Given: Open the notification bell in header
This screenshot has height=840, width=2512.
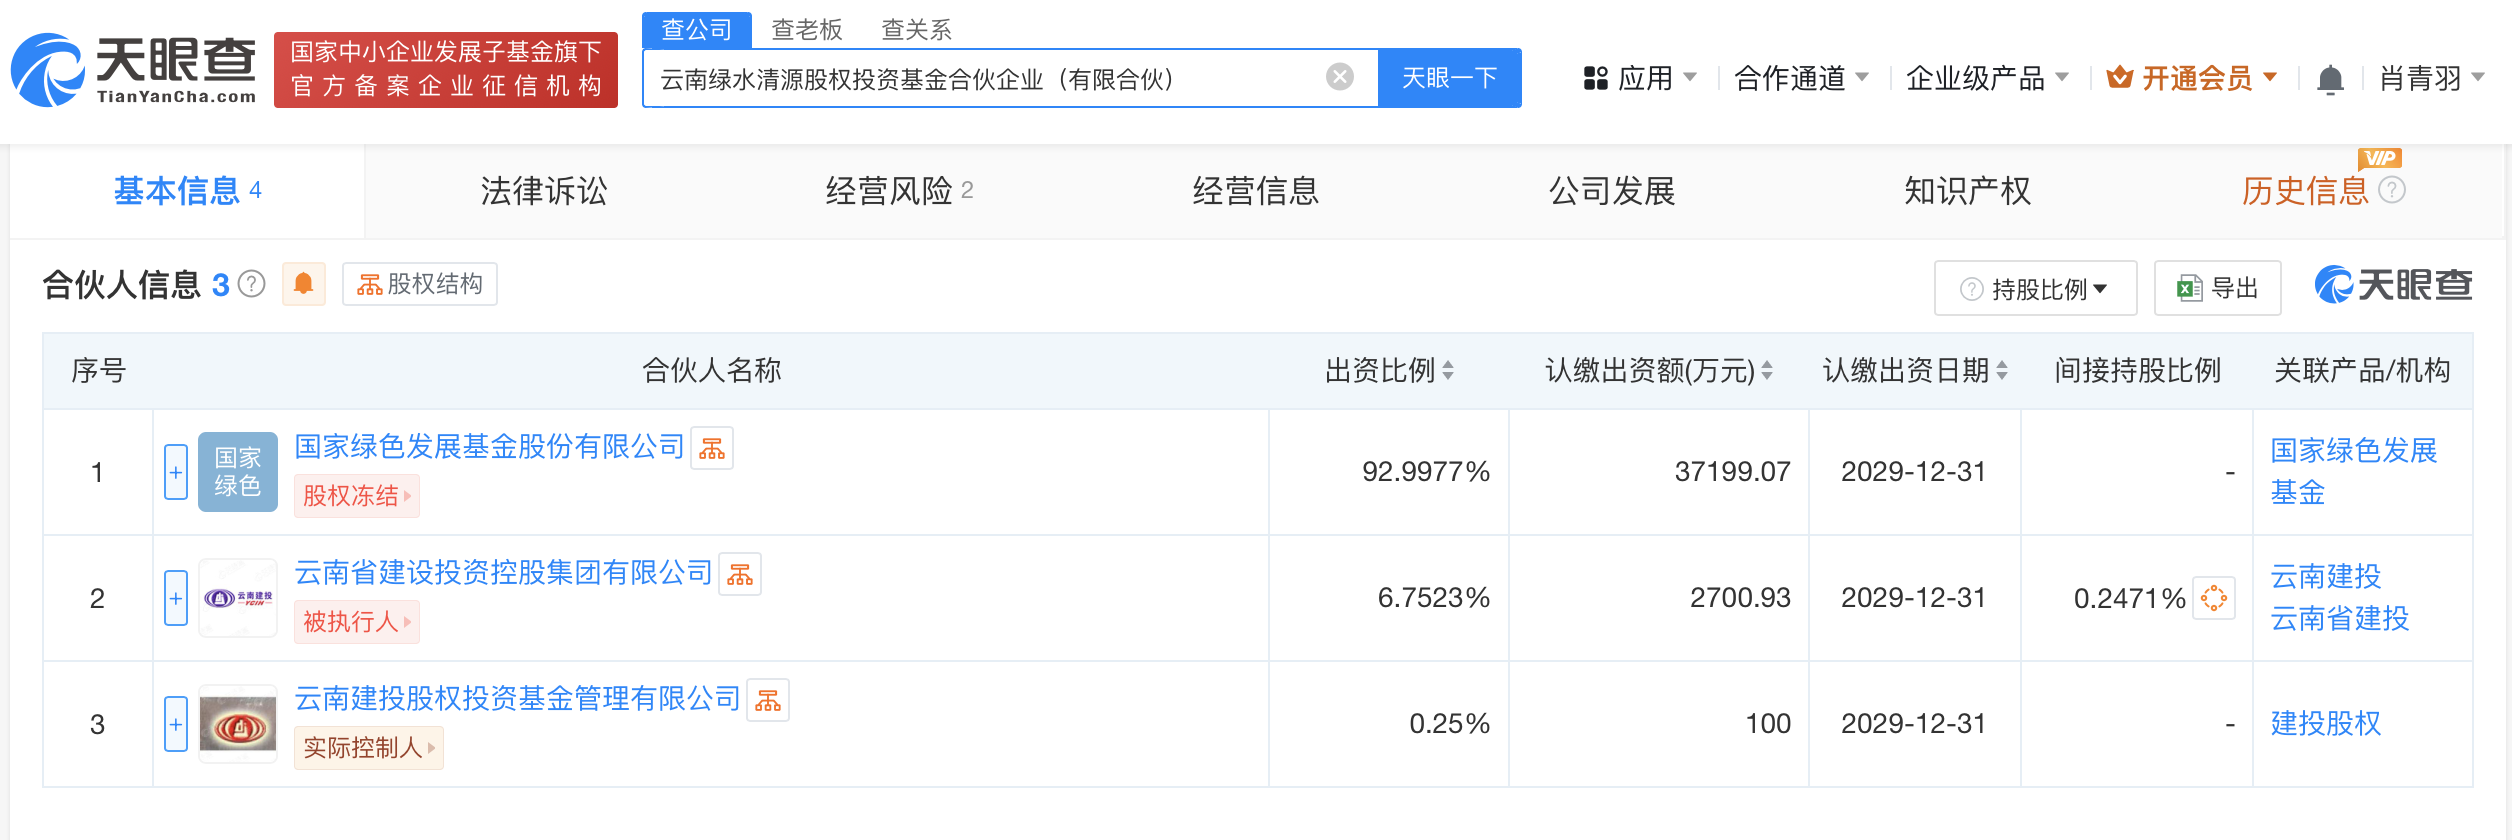Looking at the screenshot, I should pos(2330,79).
